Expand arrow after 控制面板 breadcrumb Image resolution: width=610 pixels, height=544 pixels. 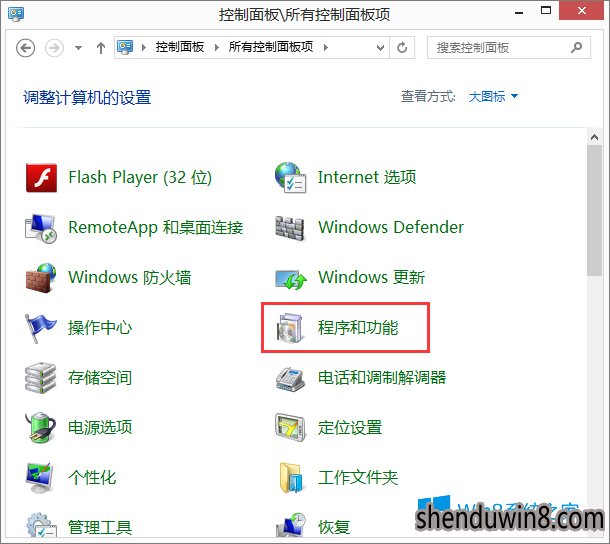tap(217, 47)
